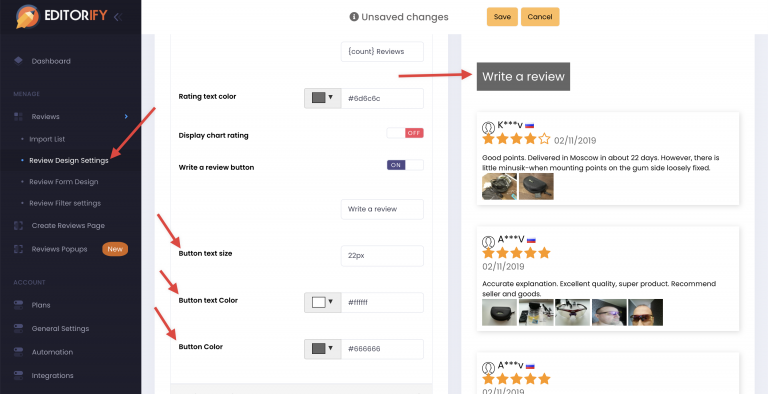Select Review Design Settings submenu item
Viewport: 768px width, 394px height.
coord(69,161)
